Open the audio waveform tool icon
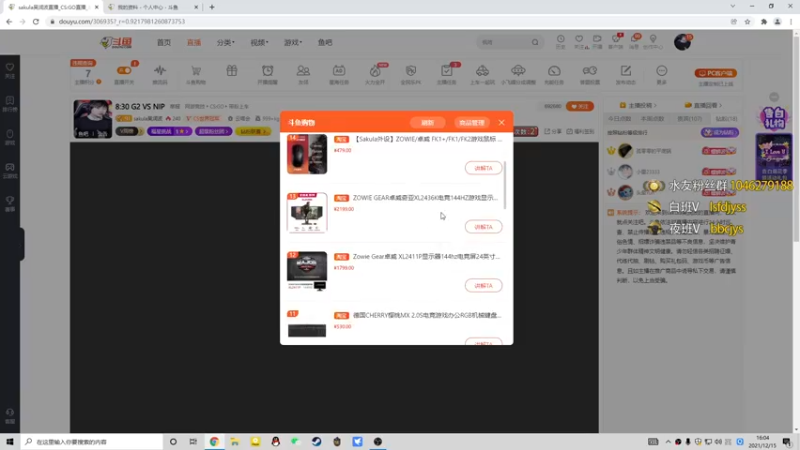Viewport: 800px width, 450px height. click(x=160, y=70)
